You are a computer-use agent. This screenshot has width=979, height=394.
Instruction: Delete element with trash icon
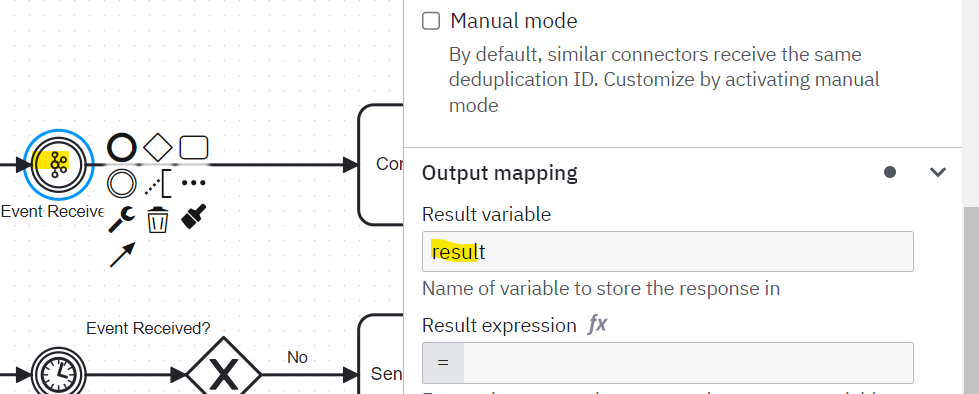(x=157, y=220)
